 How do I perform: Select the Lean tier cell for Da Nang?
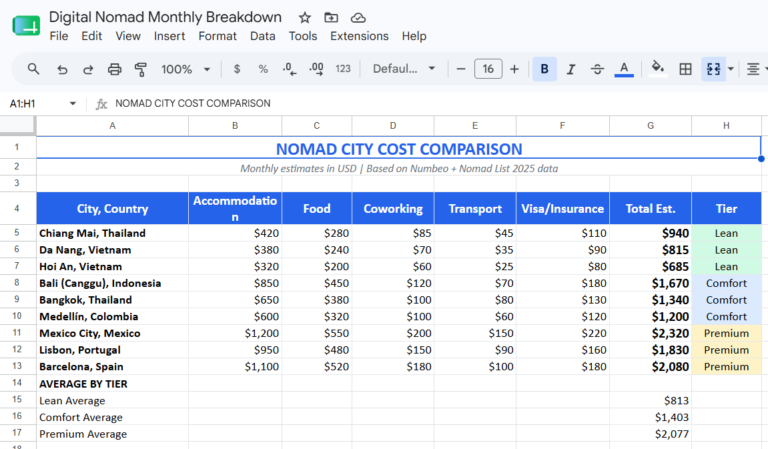tap(726, 250)
